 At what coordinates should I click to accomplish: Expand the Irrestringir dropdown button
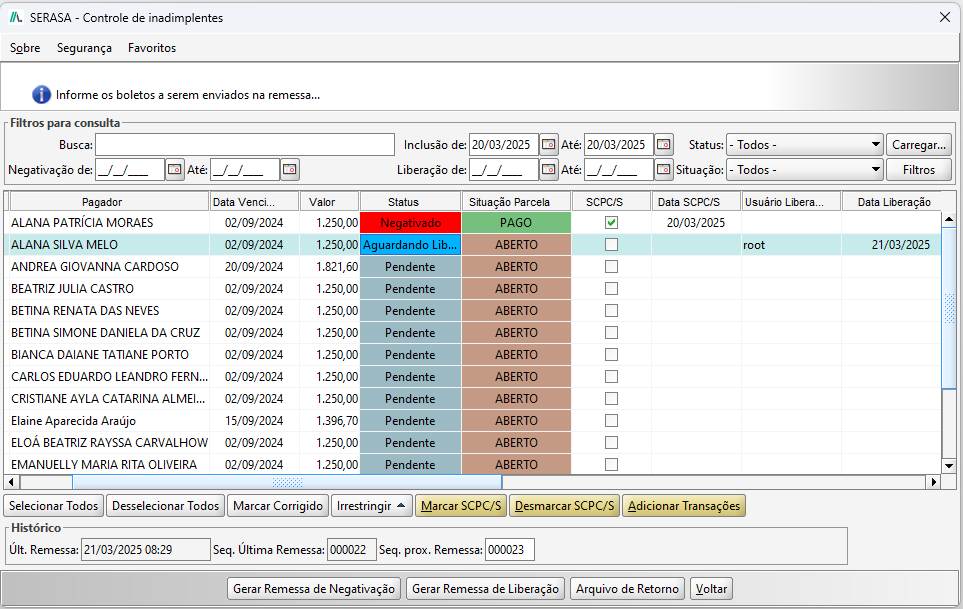(x=371, y=506)
